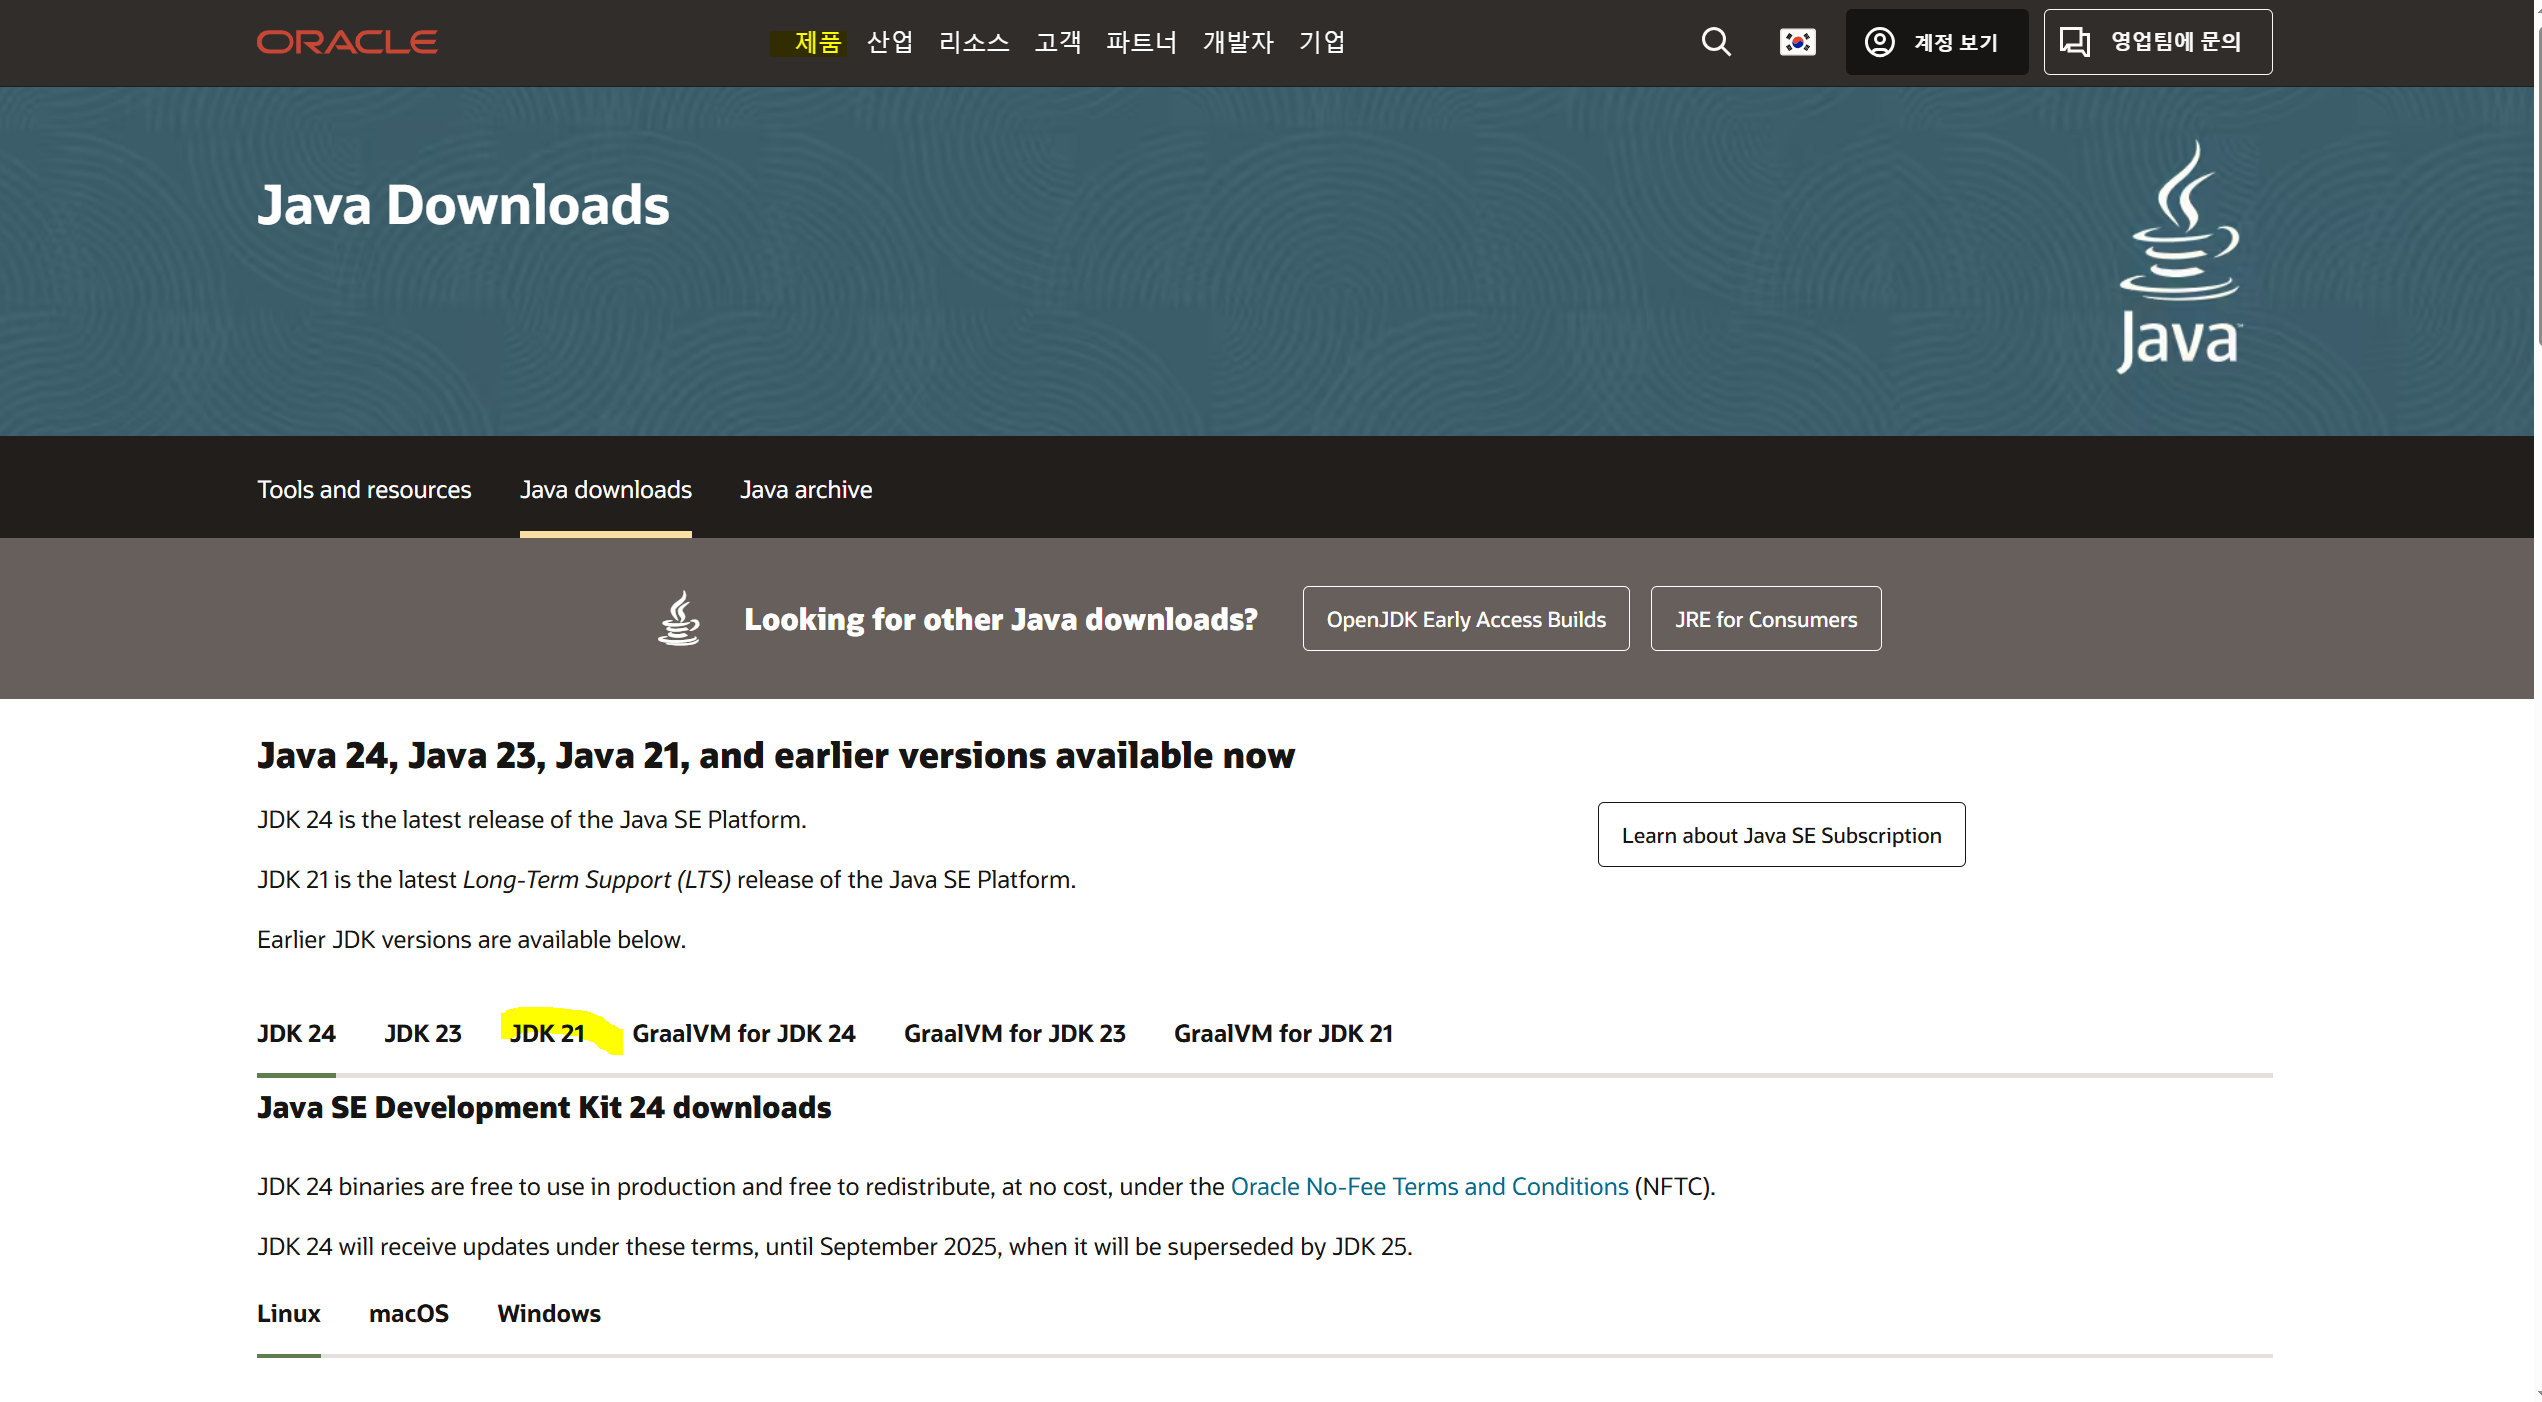Switch to the Windows OS tab
This screenshot has height=1402, width=2542.
point(549,1313)
